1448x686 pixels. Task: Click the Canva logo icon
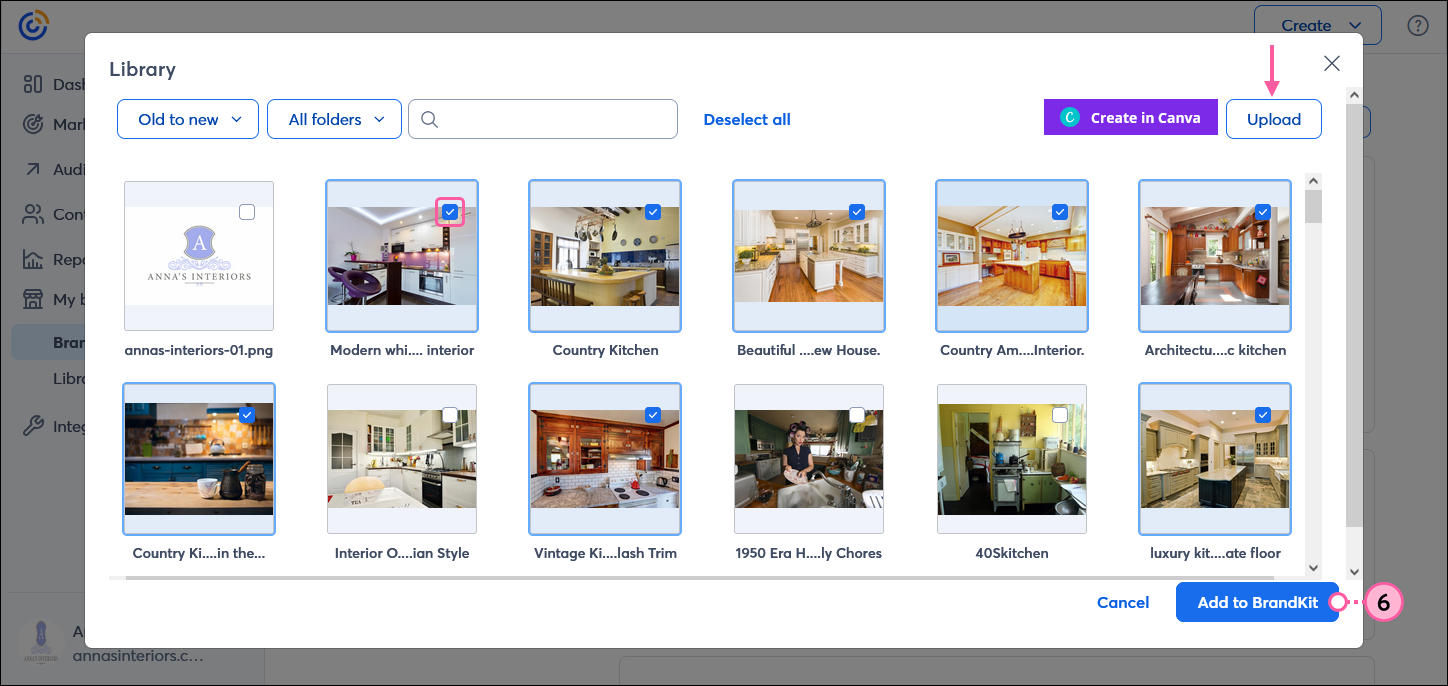tap(1069, 118)
